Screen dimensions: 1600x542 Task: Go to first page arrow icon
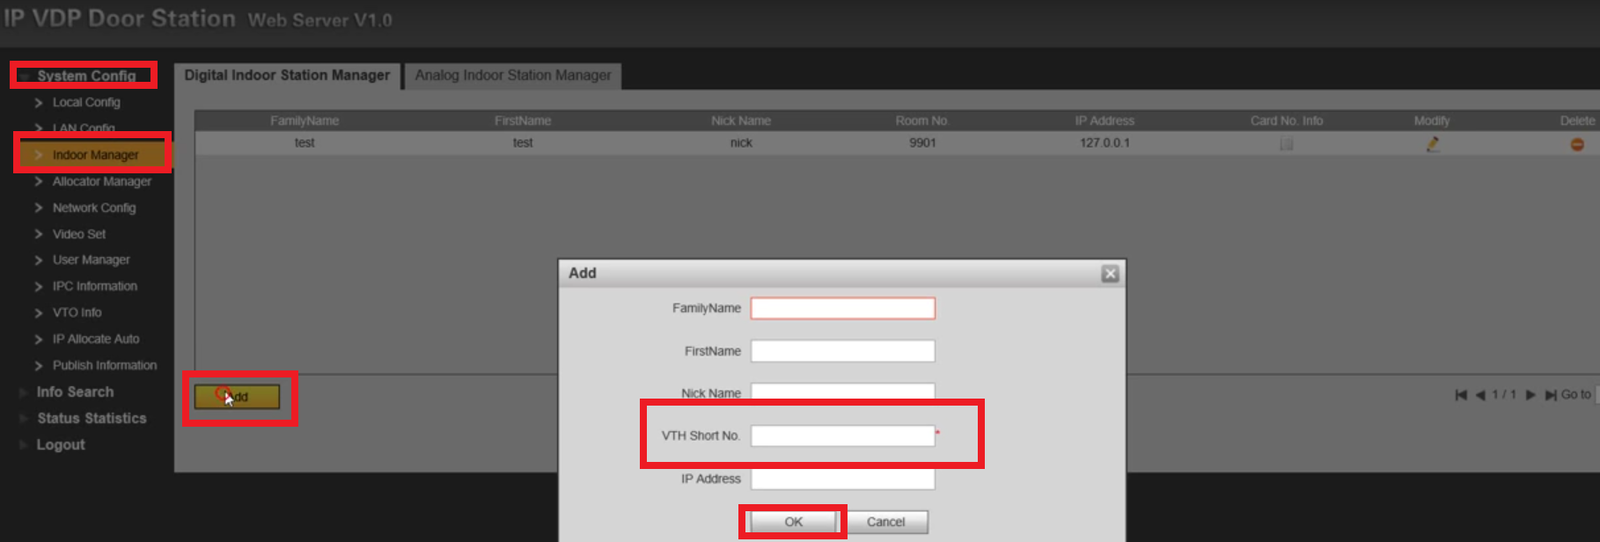coord(1461,395)
